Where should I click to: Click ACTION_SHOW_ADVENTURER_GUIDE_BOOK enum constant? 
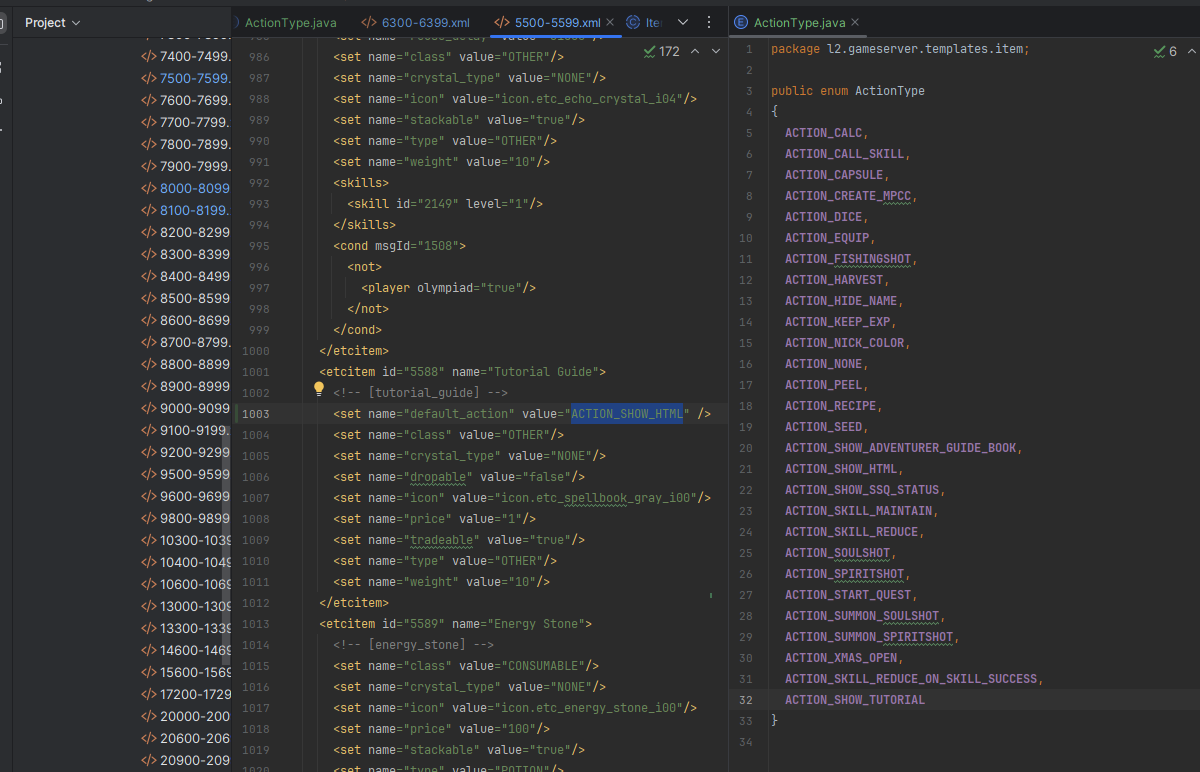903,447
